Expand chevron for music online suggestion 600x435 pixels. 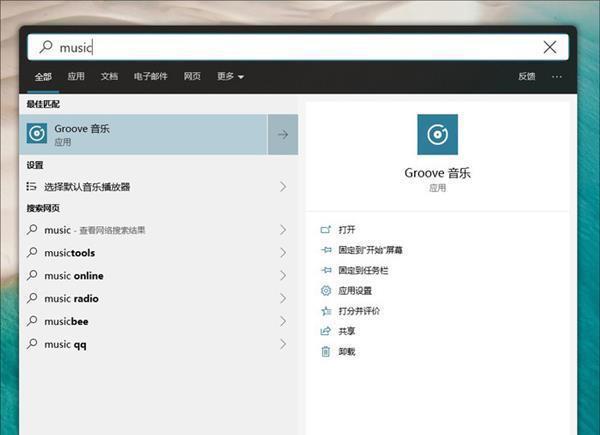click(283, 275)
